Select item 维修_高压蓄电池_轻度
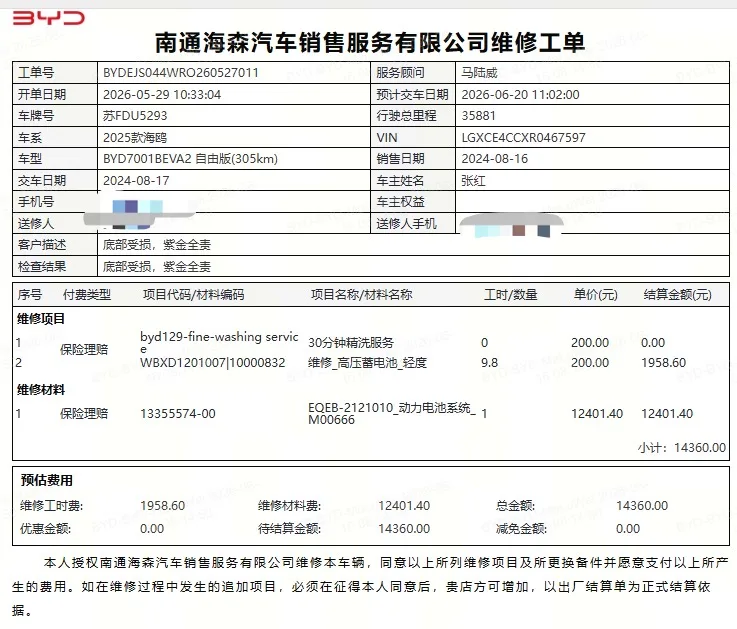This screenshot has width=737, height=629. pos(367,363)
